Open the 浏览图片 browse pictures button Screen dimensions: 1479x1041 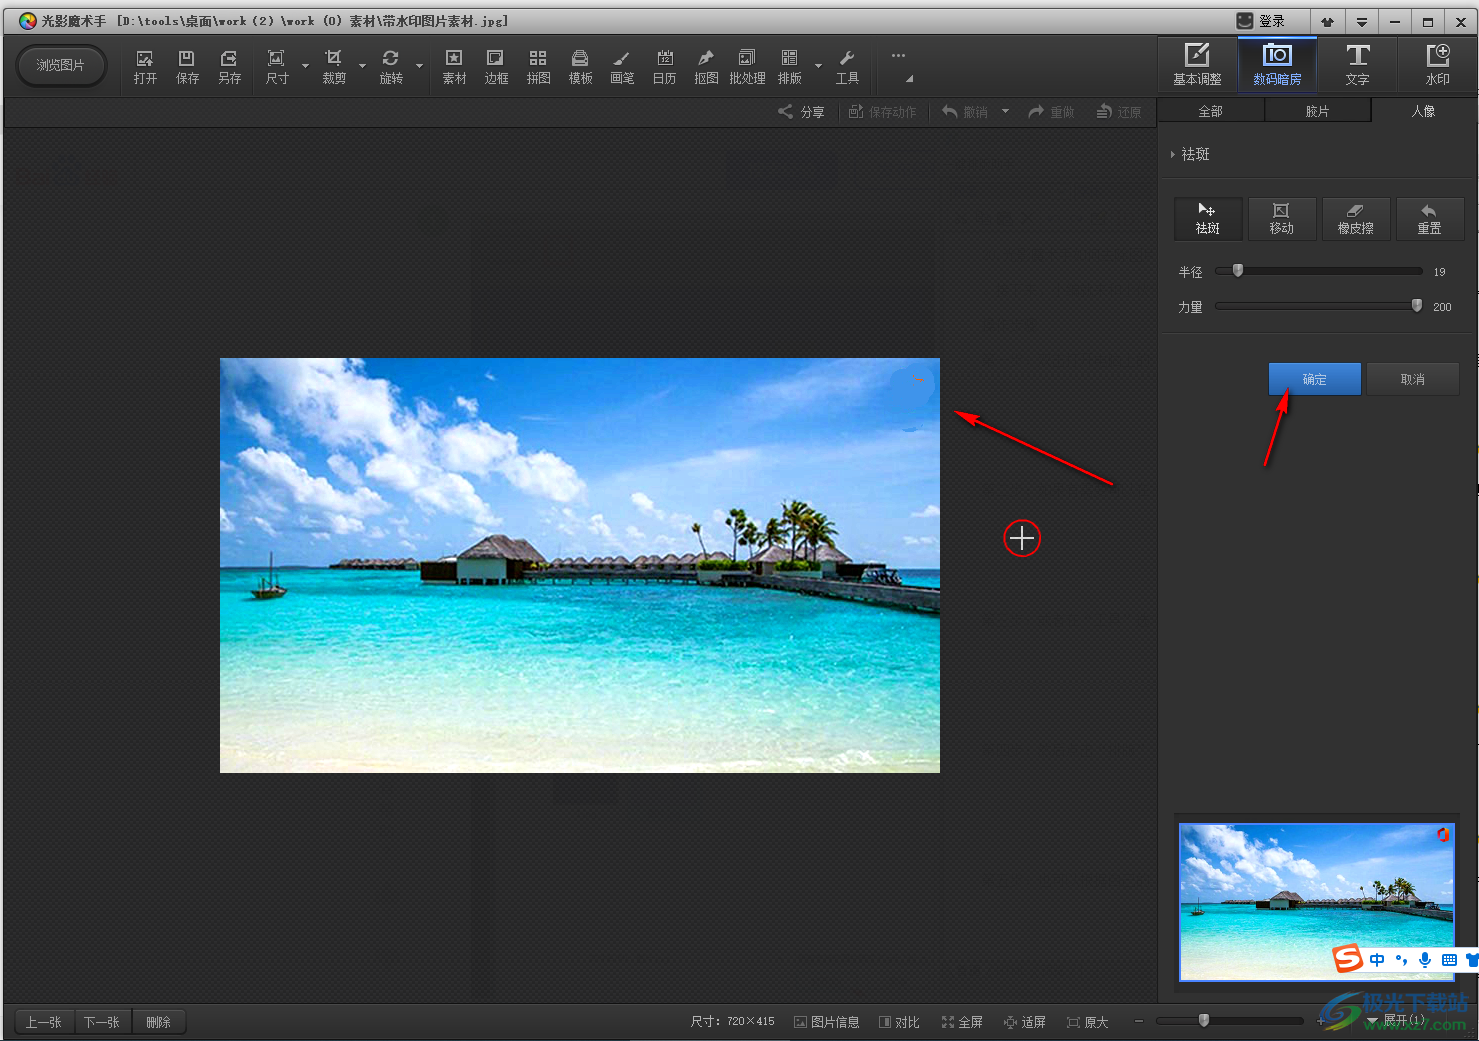point(61,66)
